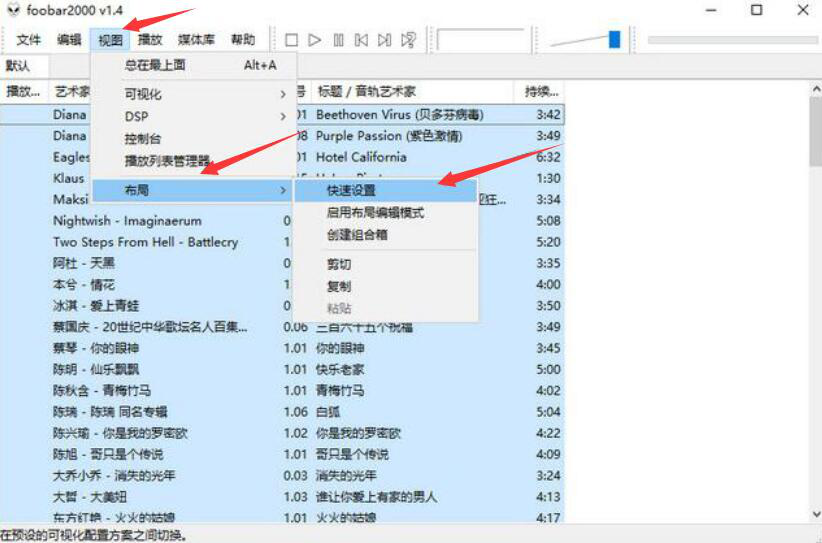
Task: Select track Hotel California
Action: point(361,157)
